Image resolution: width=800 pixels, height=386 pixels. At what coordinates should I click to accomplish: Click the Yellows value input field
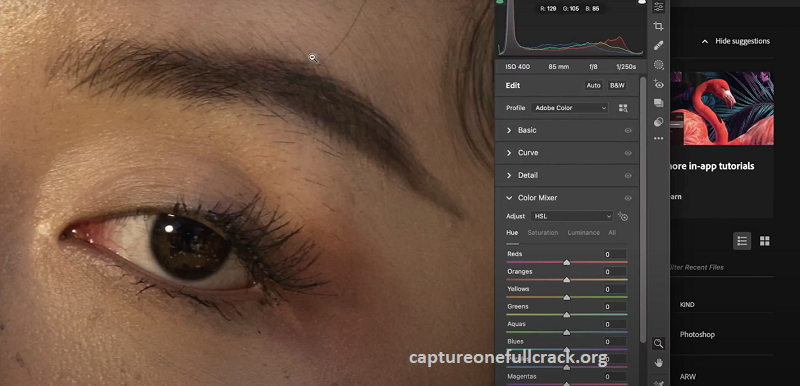(614, 289)
